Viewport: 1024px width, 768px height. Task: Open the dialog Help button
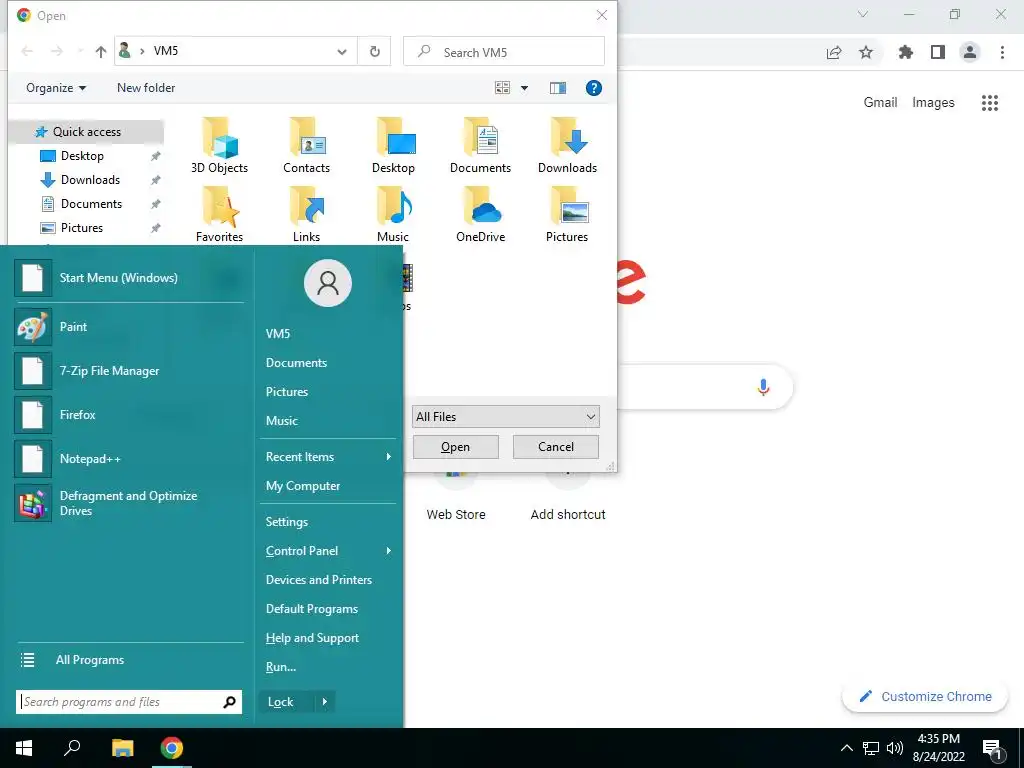point(594,88)
